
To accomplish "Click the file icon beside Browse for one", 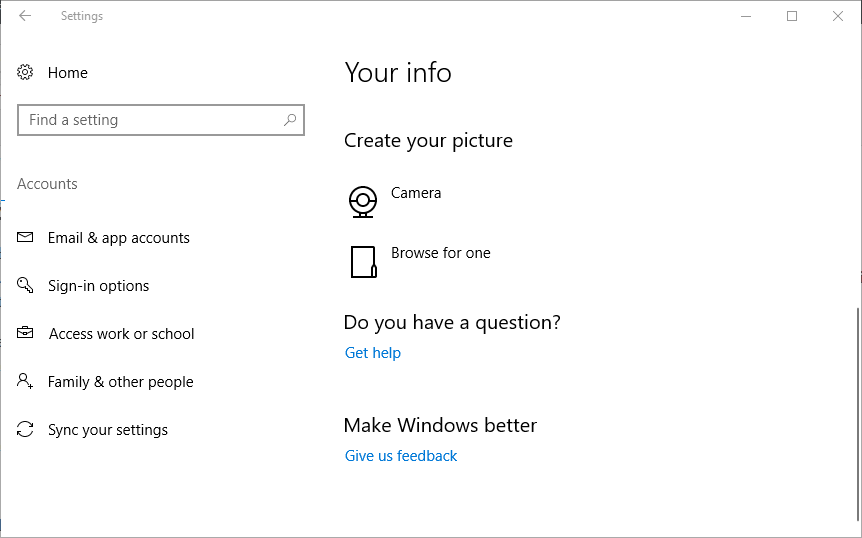I will [363, 262].
